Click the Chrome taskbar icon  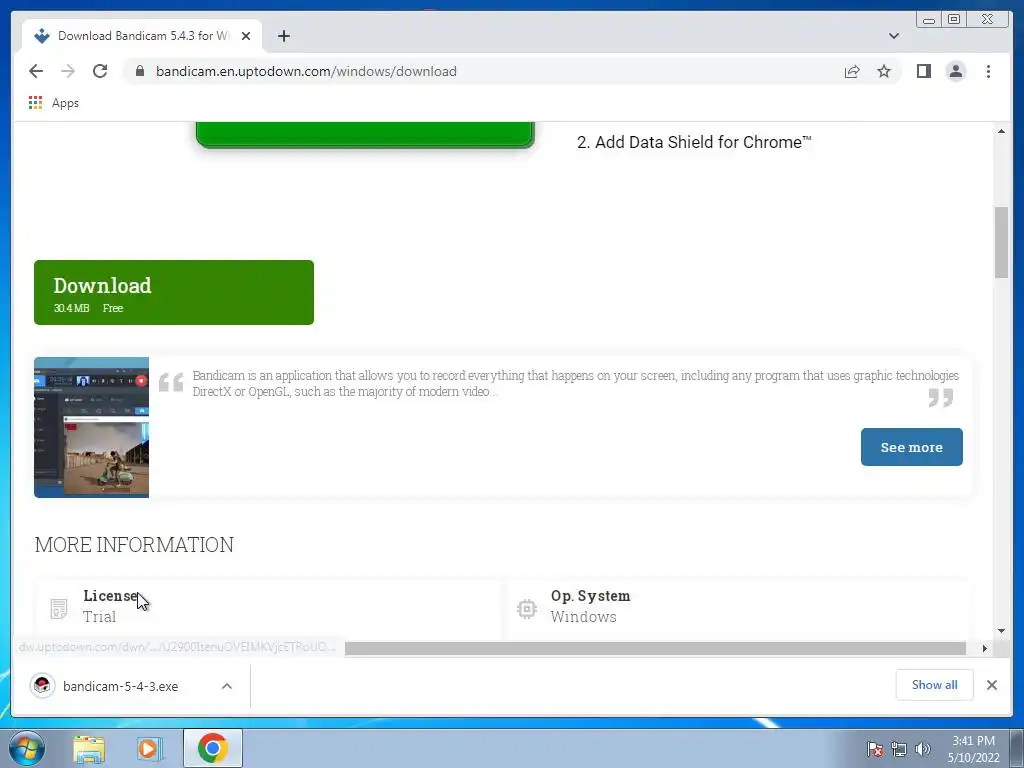pos(213,748)
